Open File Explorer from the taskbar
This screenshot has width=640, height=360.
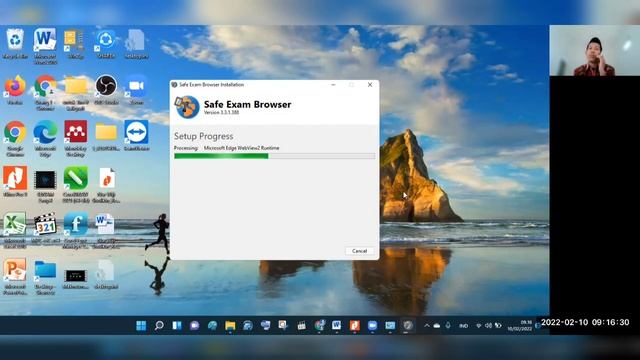[230, 325]
